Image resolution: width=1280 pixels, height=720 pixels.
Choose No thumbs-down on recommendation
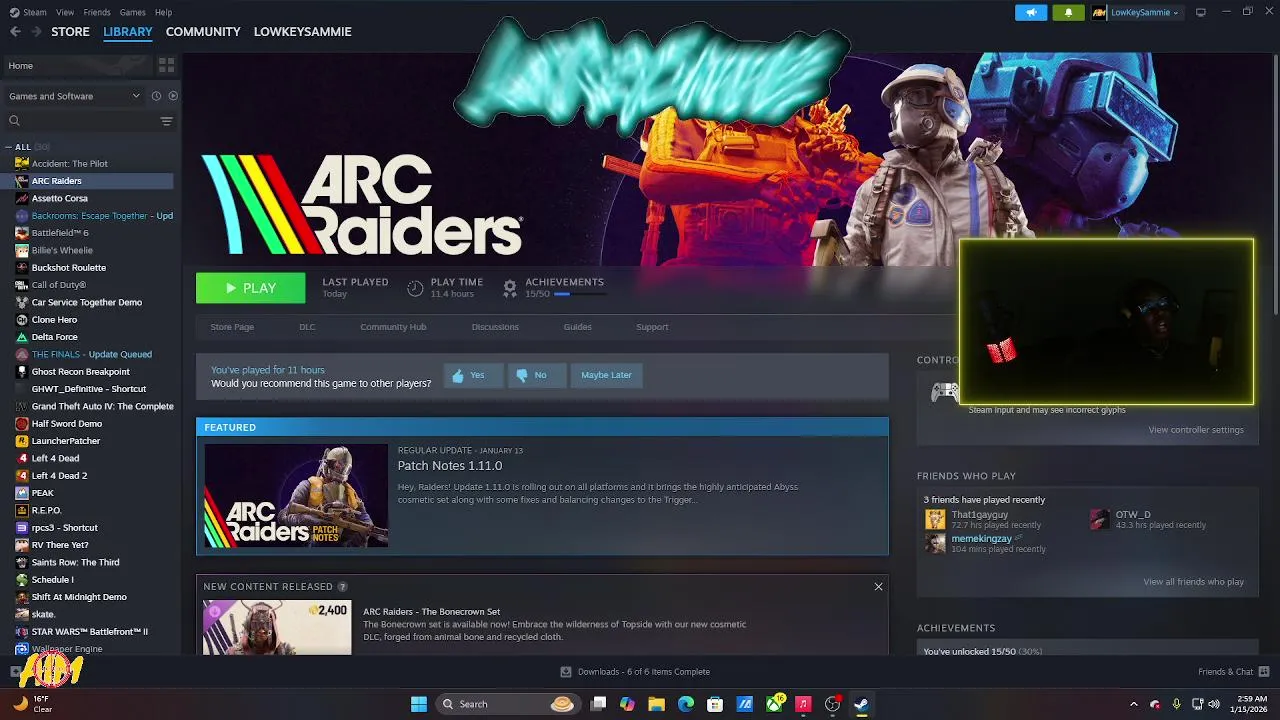535,375
